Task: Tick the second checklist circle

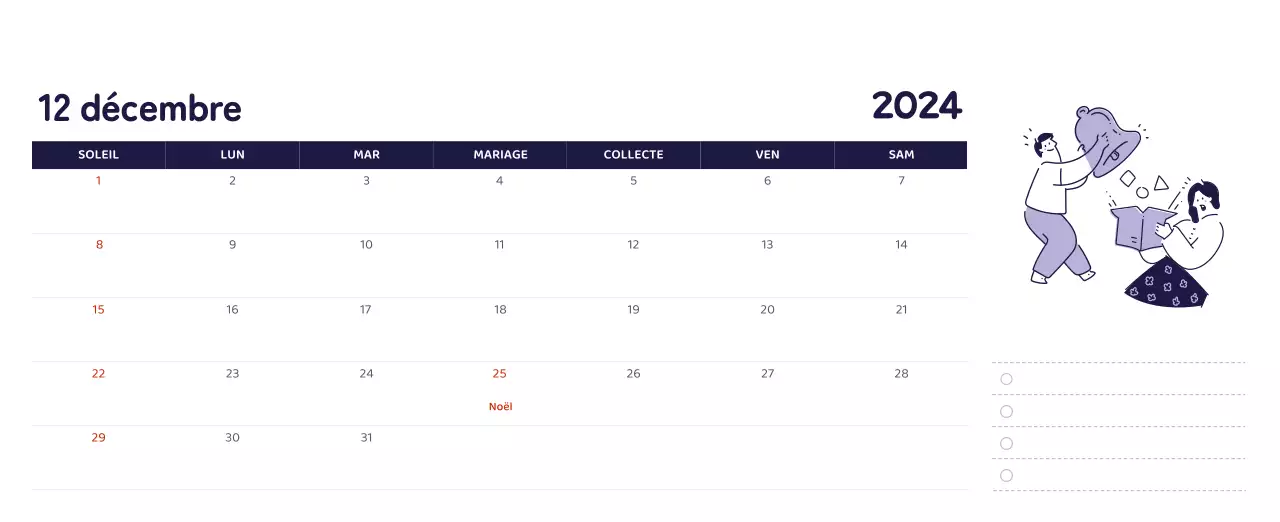Action: pyautogui.click(x=1006, y=411)
